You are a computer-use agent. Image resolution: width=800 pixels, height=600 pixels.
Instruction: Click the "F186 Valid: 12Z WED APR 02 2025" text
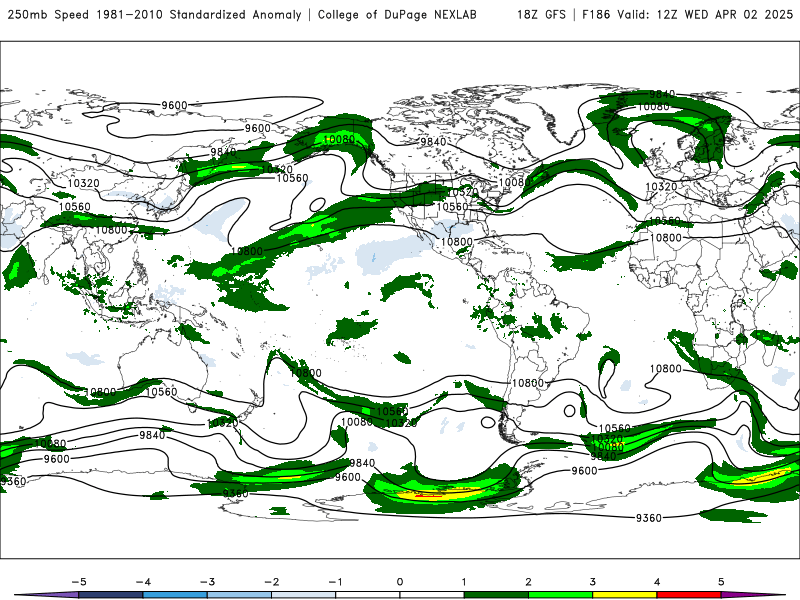click(x=687, y=14)
